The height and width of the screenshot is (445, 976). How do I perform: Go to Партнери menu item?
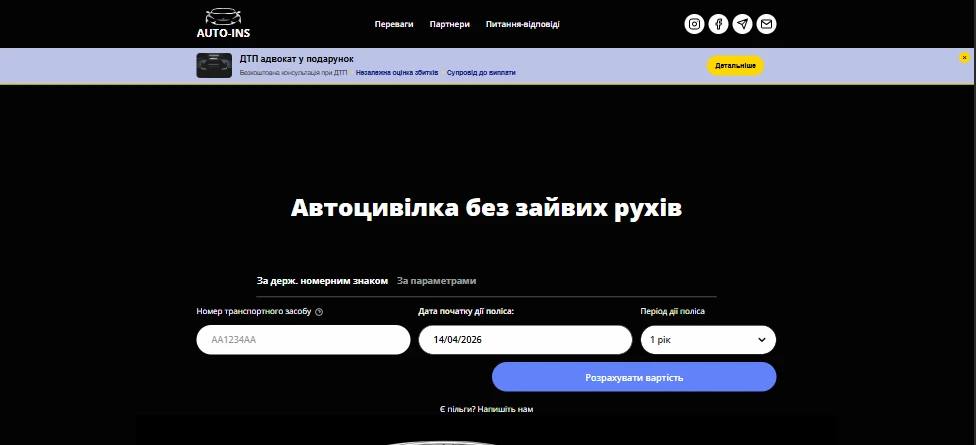pyautogui.click(x=449, y=24)
